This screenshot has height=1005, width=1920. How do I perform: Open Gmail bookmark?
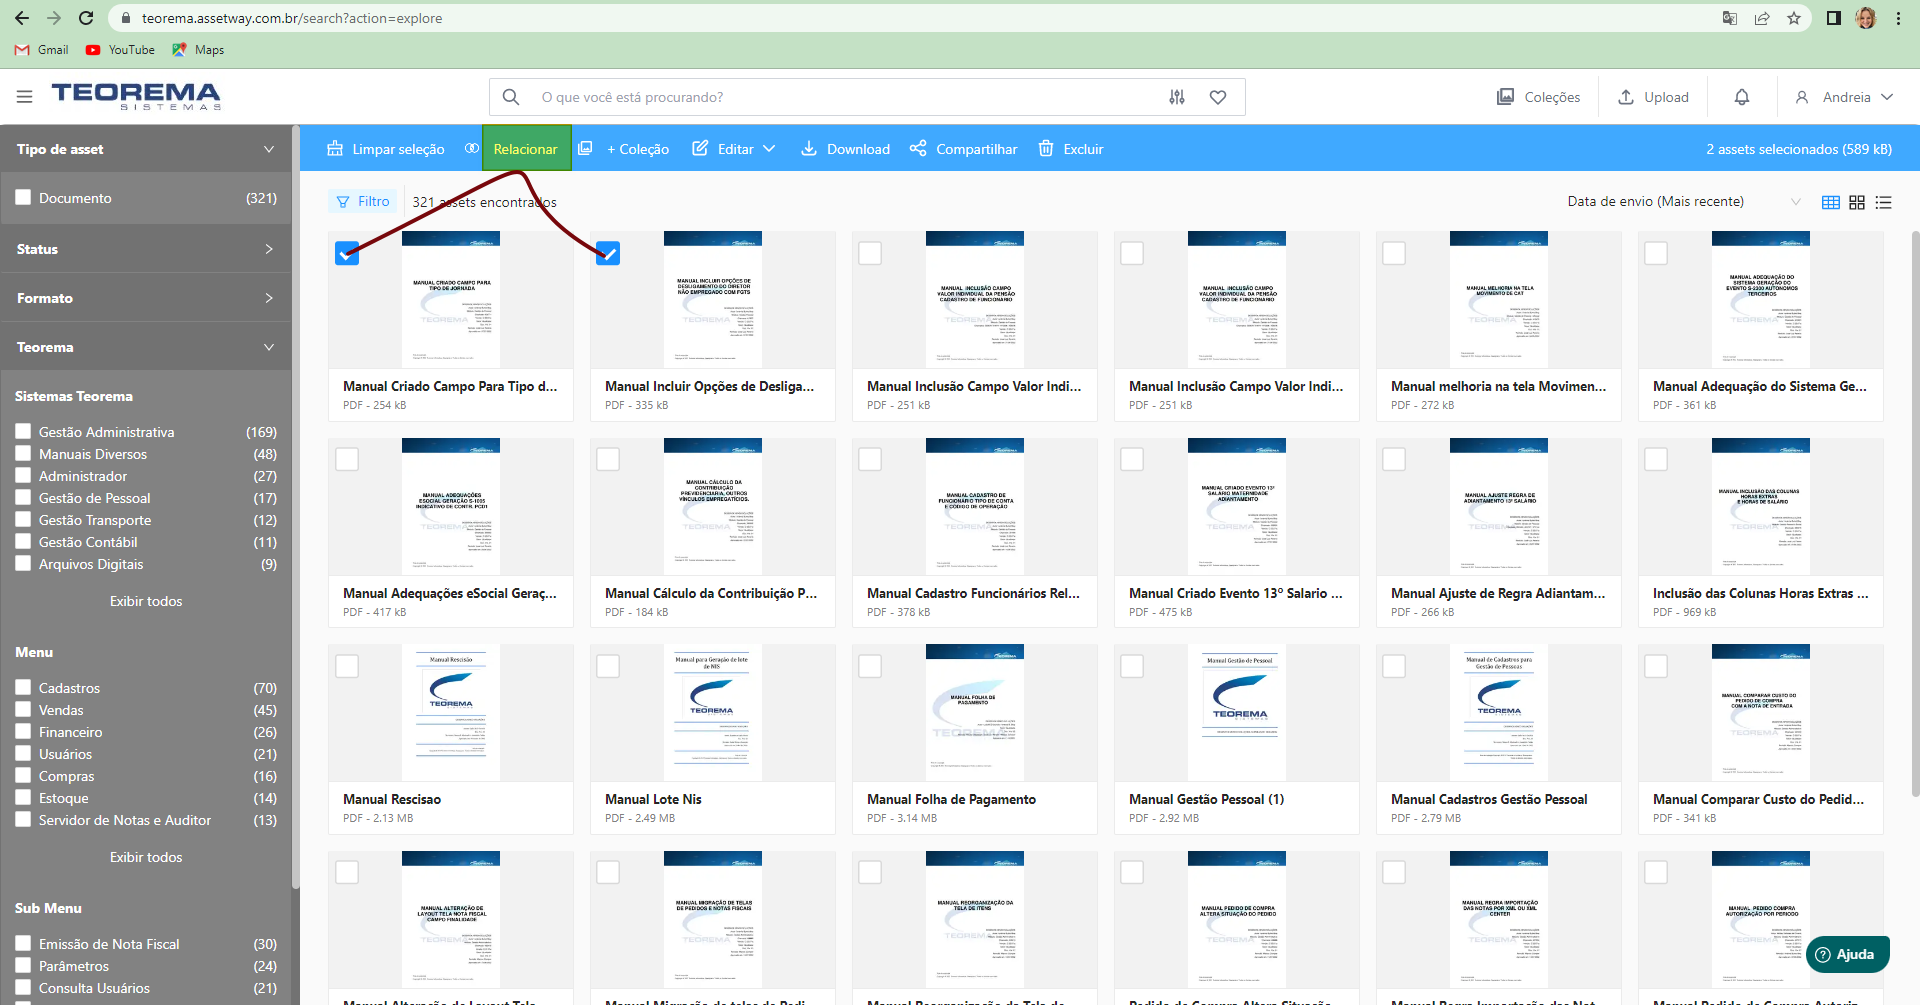tap(42, 50)
